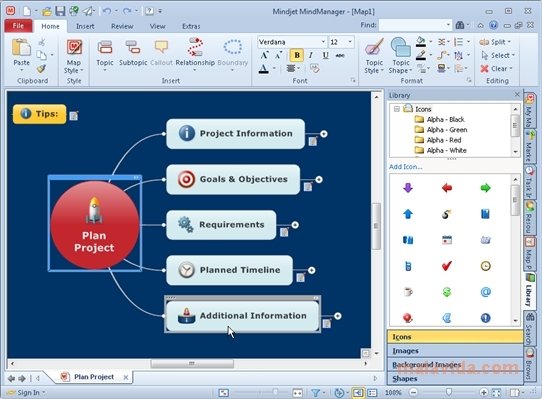
Task: Open the Verdana font name dropdown
Action: click(323, 42)
